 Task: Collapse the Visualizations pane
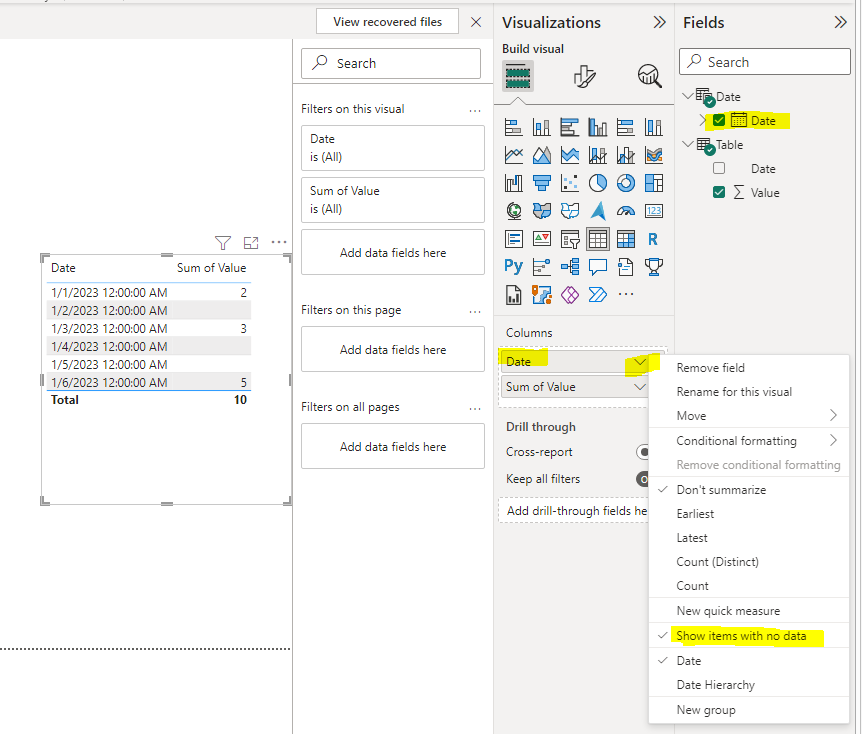coord(659,22)
